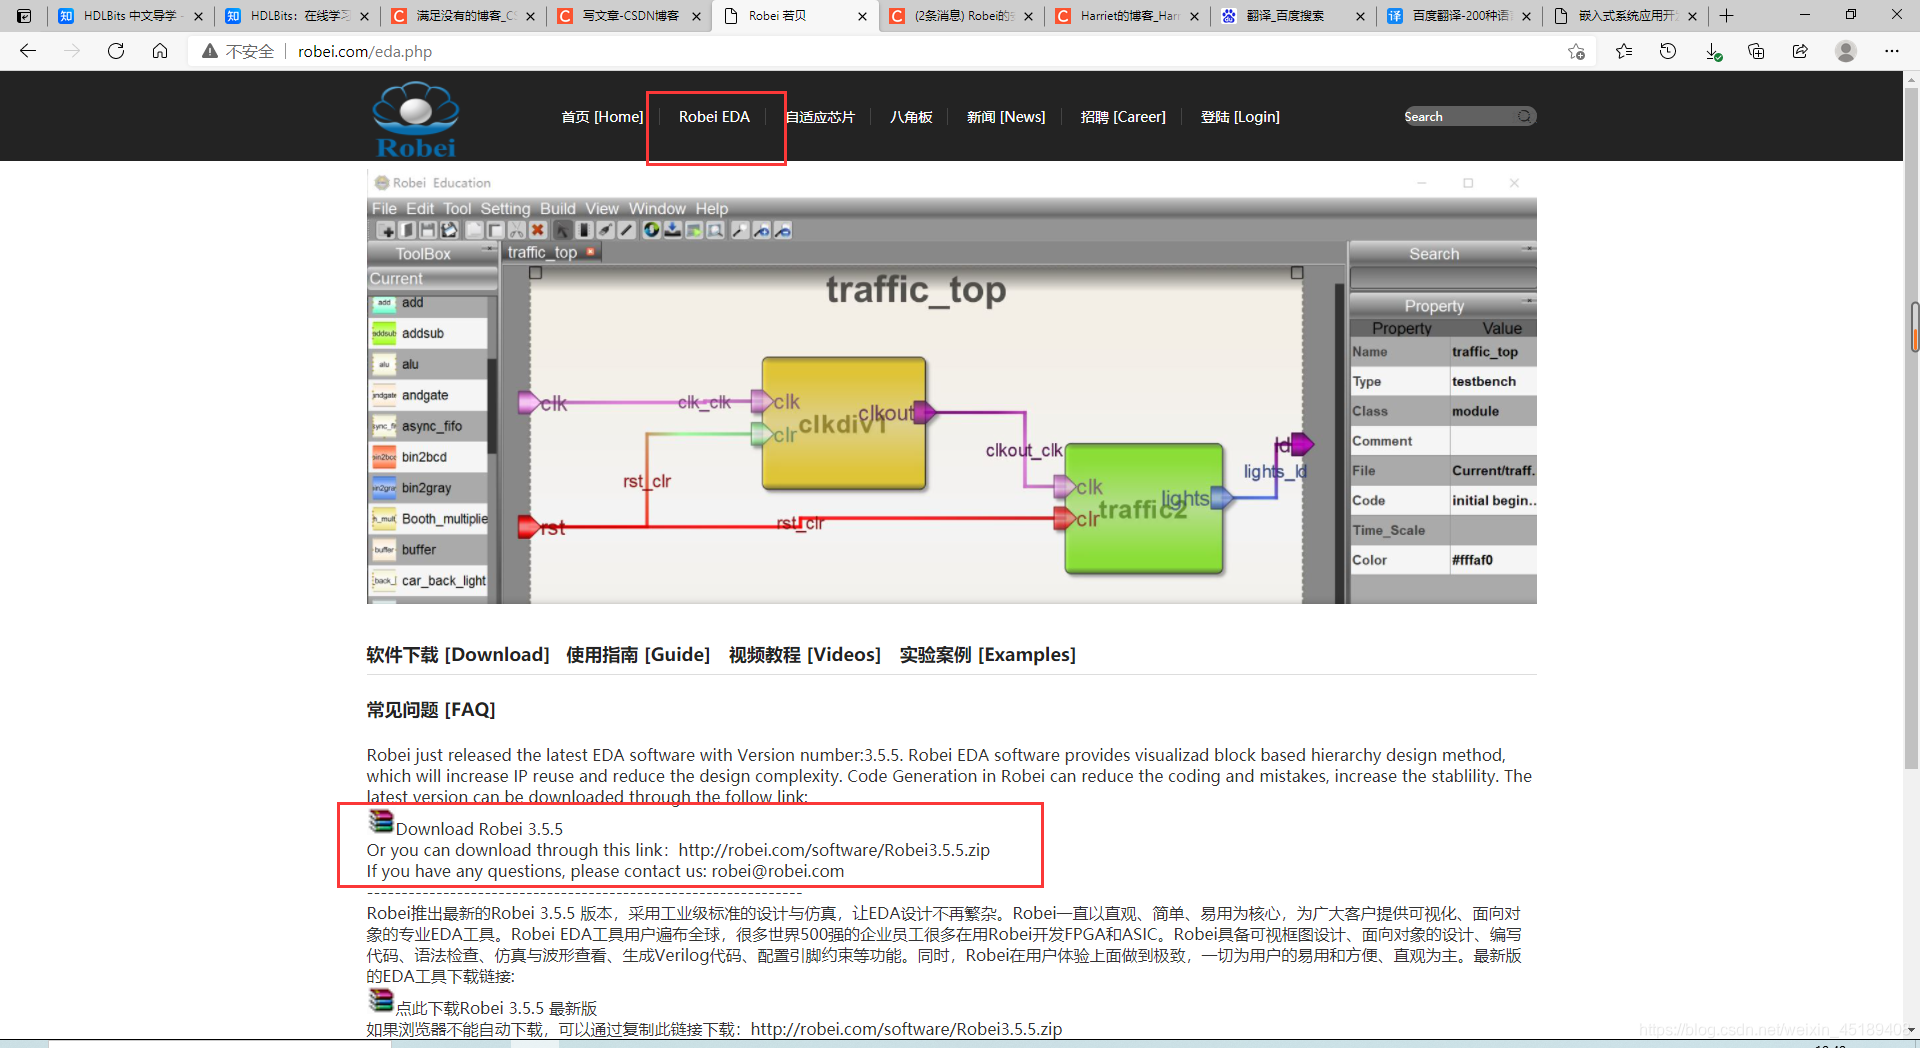Open 常见问题 [FAQ] link
This screenshot has width=1920, height=1048.
click(x=431, y=710)
